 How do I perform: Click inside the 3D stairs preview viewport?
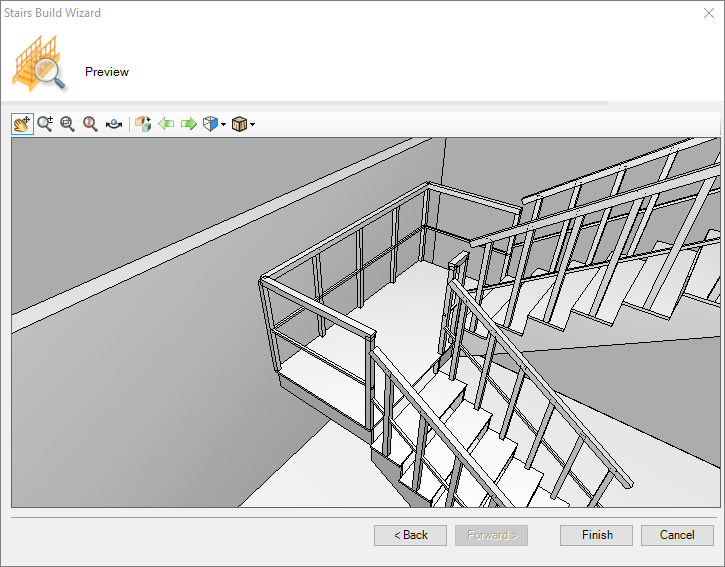[x=362, y=322]
